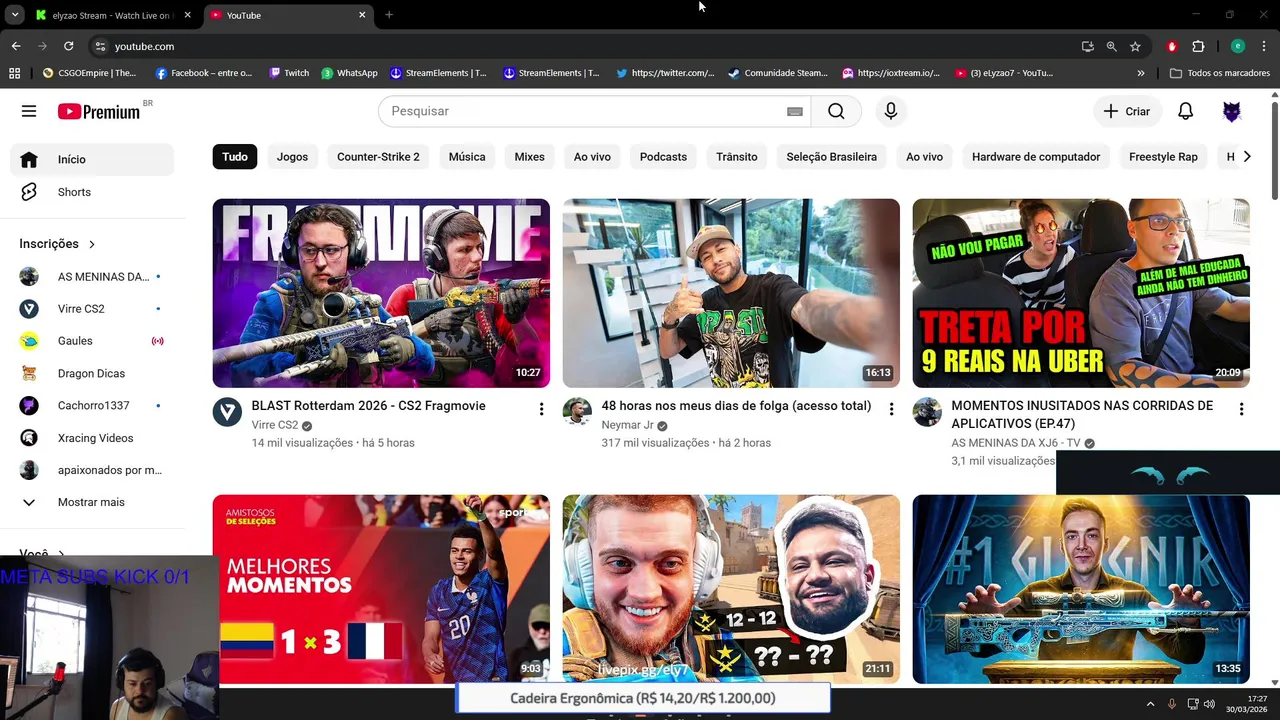1280x720 pixels.
Task: Start voice search with microphone icon
Action: click(891, 111)
